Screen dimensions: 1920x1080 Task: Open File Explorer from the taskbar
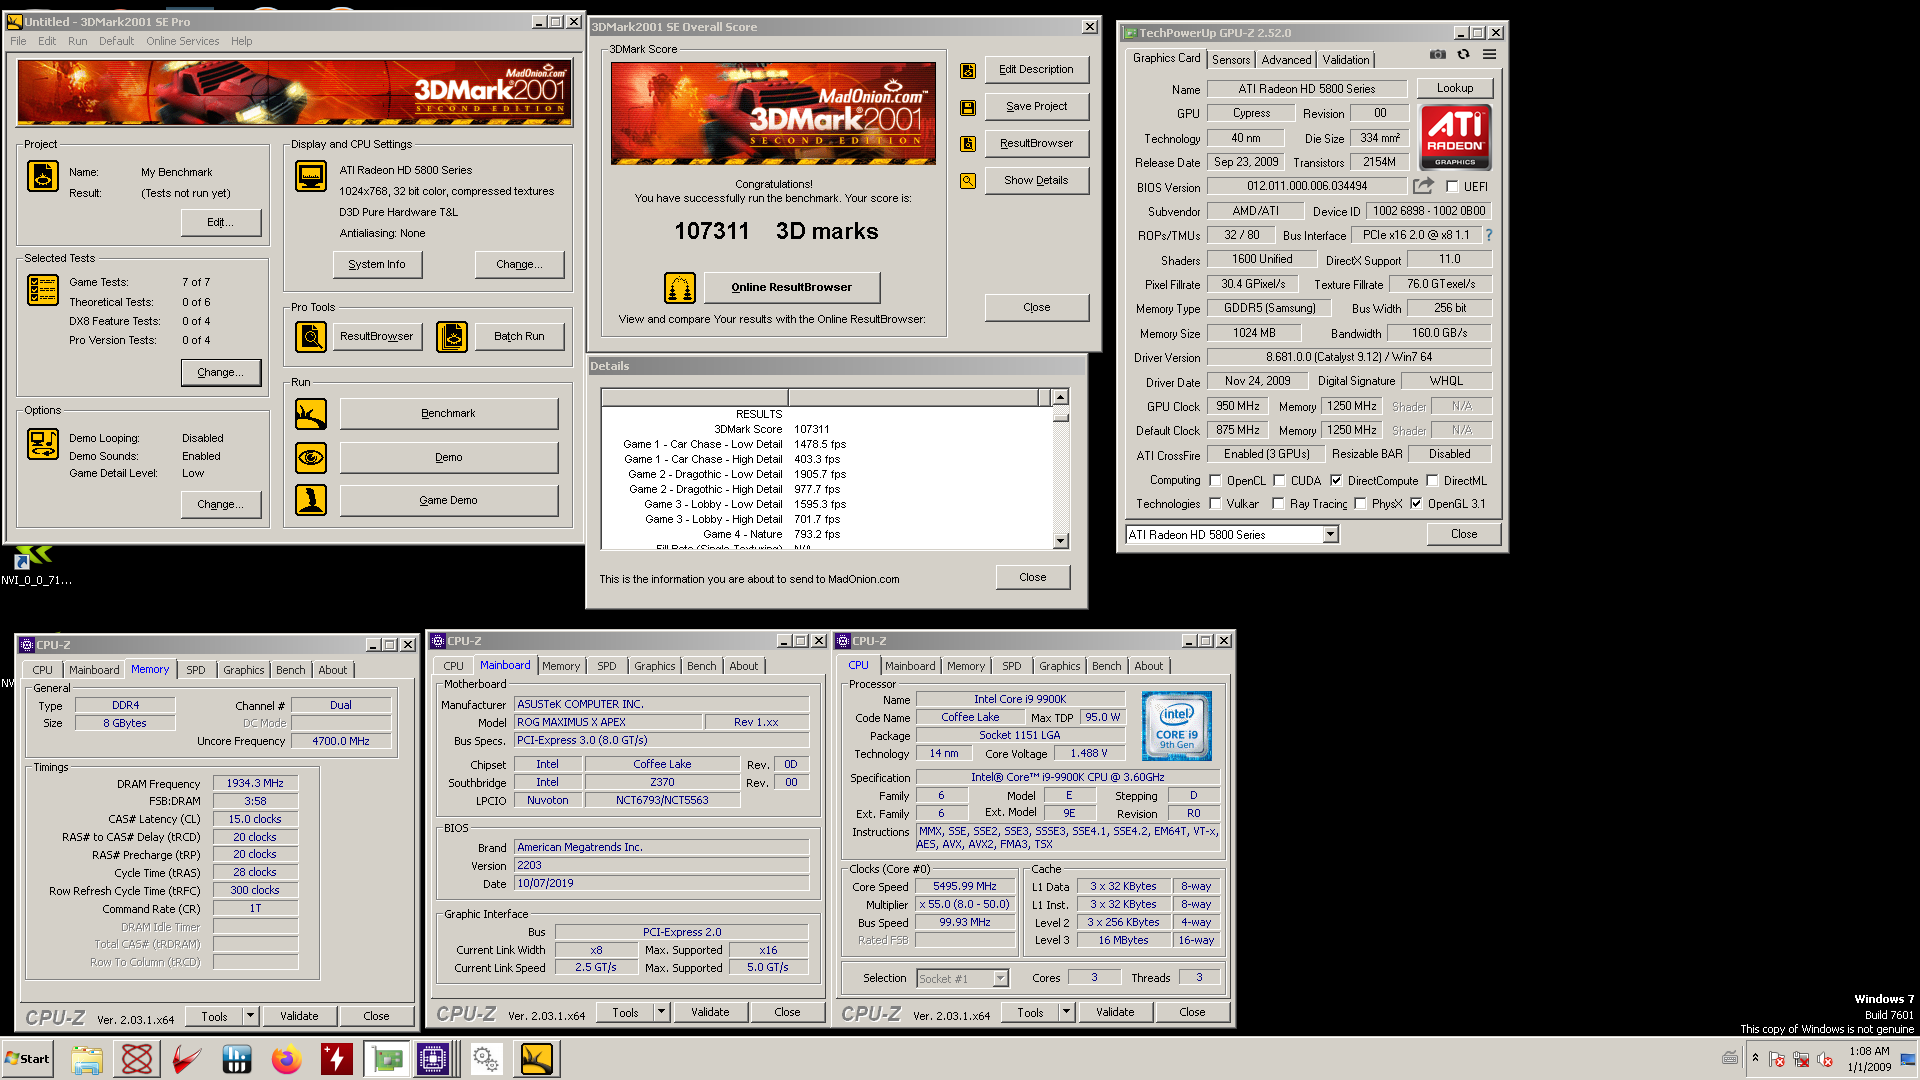[x=87, y=1059]
